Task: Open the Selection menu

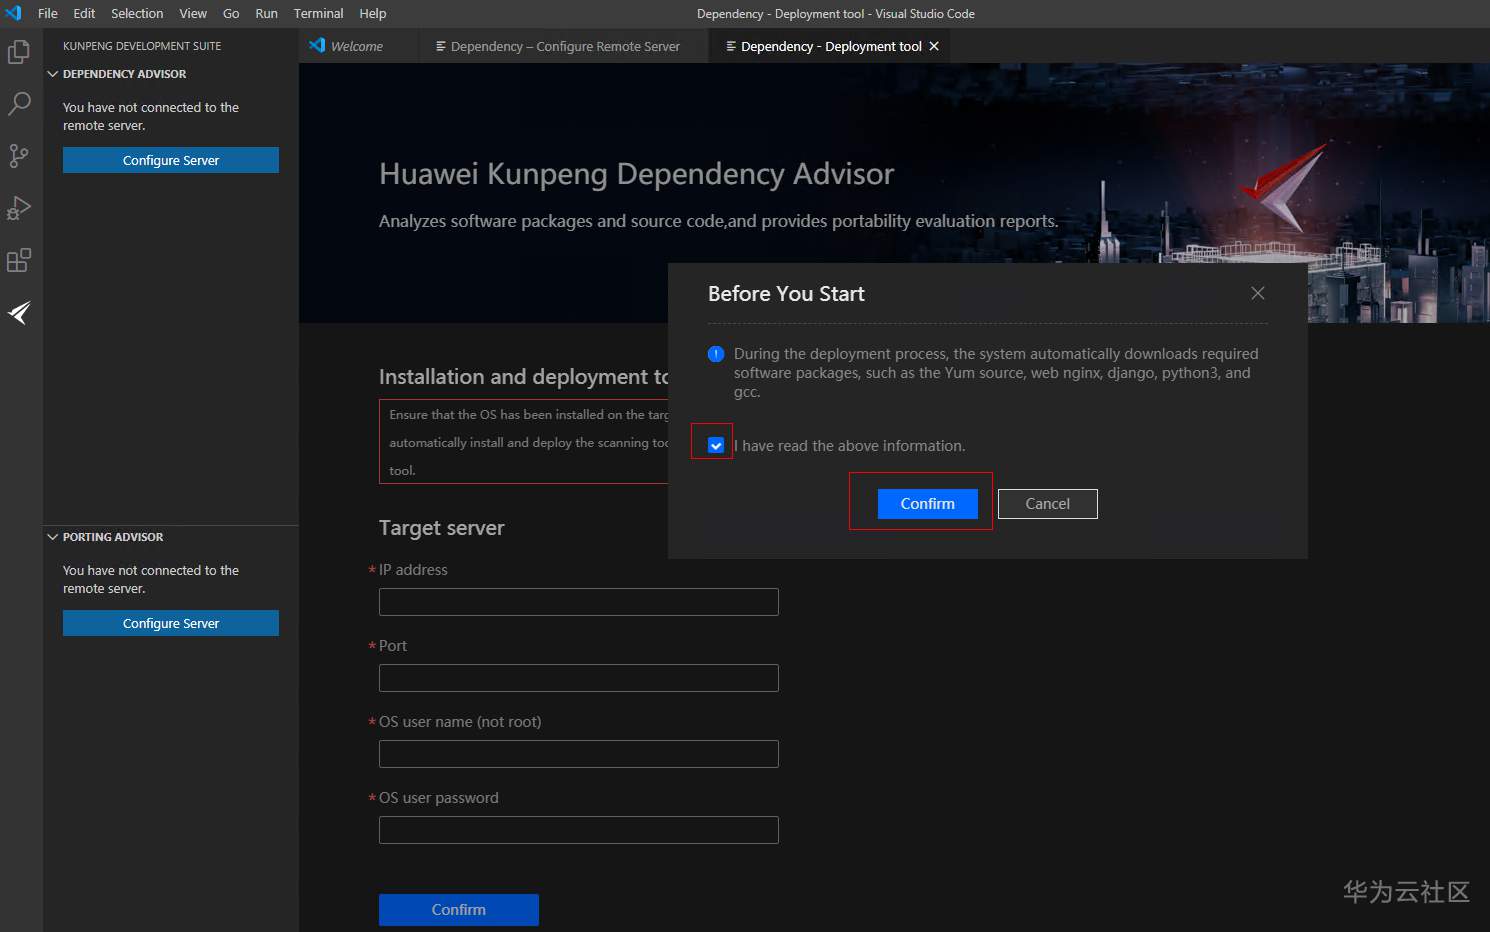Action: [137, 13]
